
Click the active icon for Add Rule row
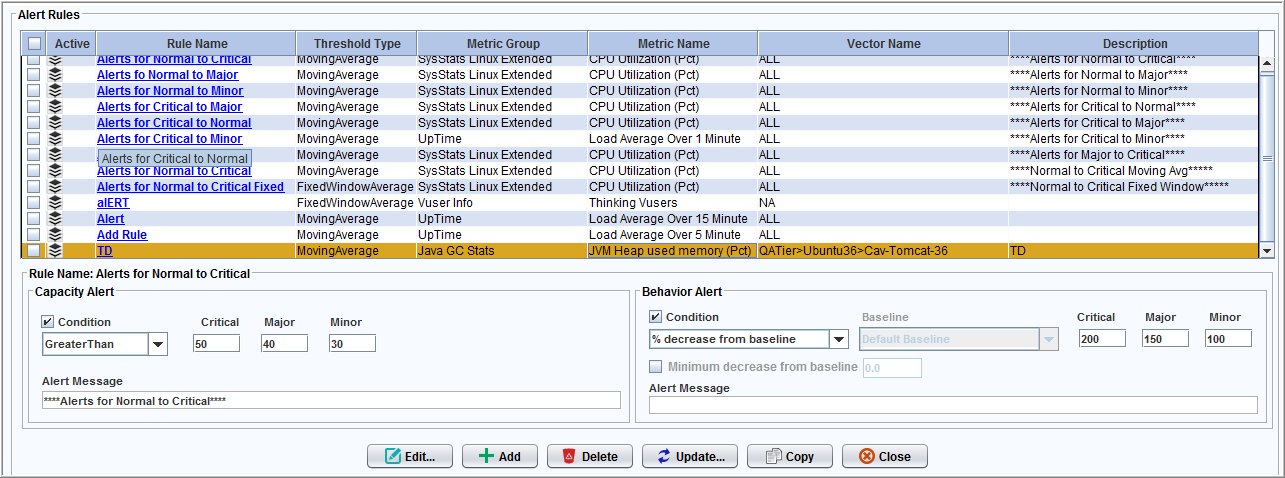click(56, 235)
